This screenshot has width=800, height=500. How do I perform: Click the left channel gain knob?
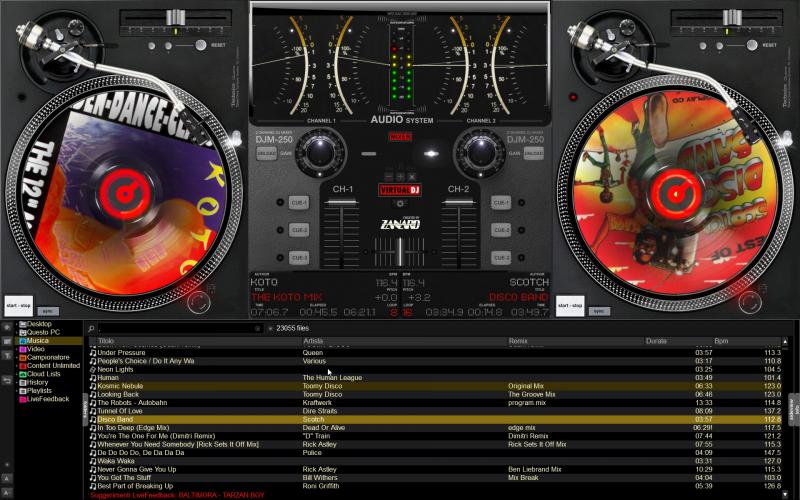[x=321, y=152]
